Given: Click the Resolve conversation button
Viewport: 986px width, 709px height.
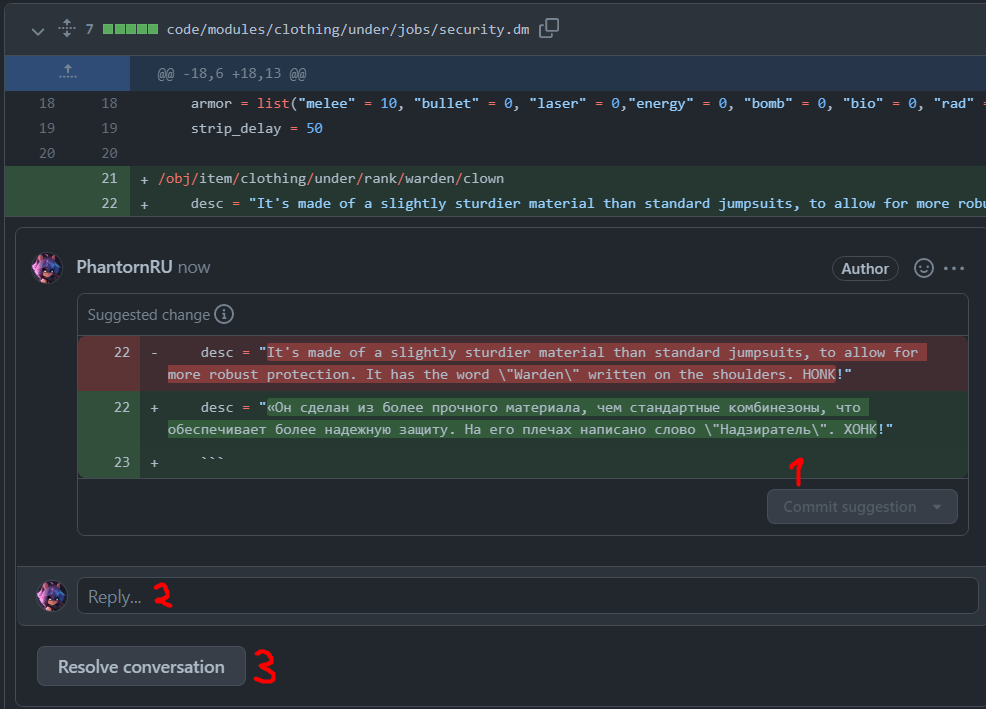Looking at the screenshot, I should (x=141, y=666).
